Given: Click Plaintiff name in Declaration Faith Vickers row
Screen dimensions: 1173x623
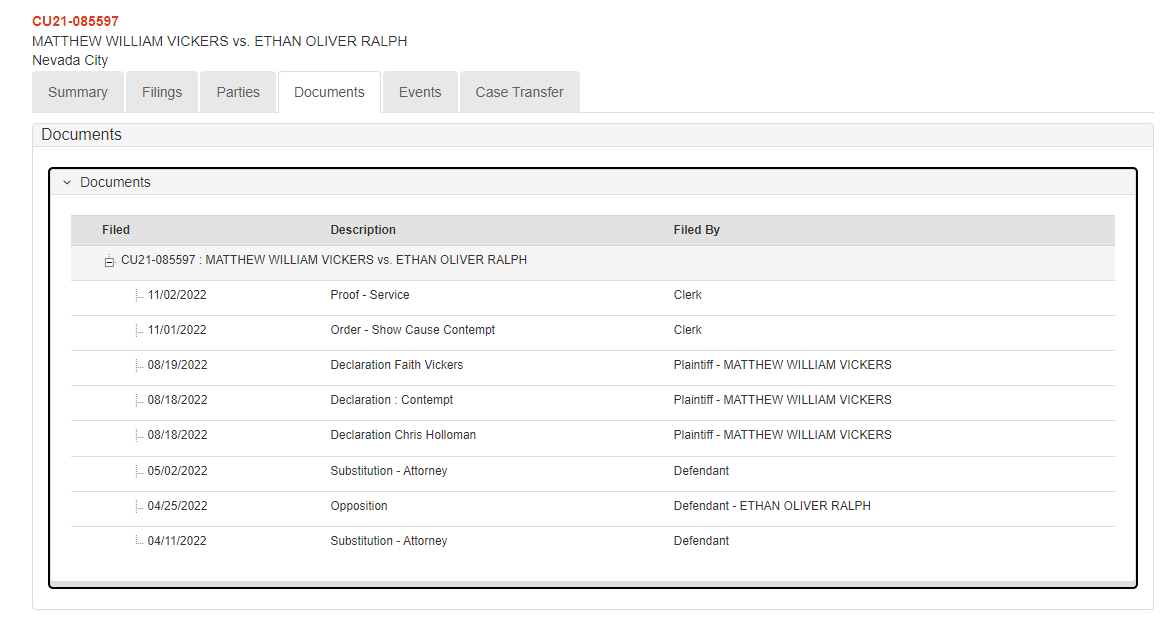Looking at the screenshot, I should [x=782, y=365].
